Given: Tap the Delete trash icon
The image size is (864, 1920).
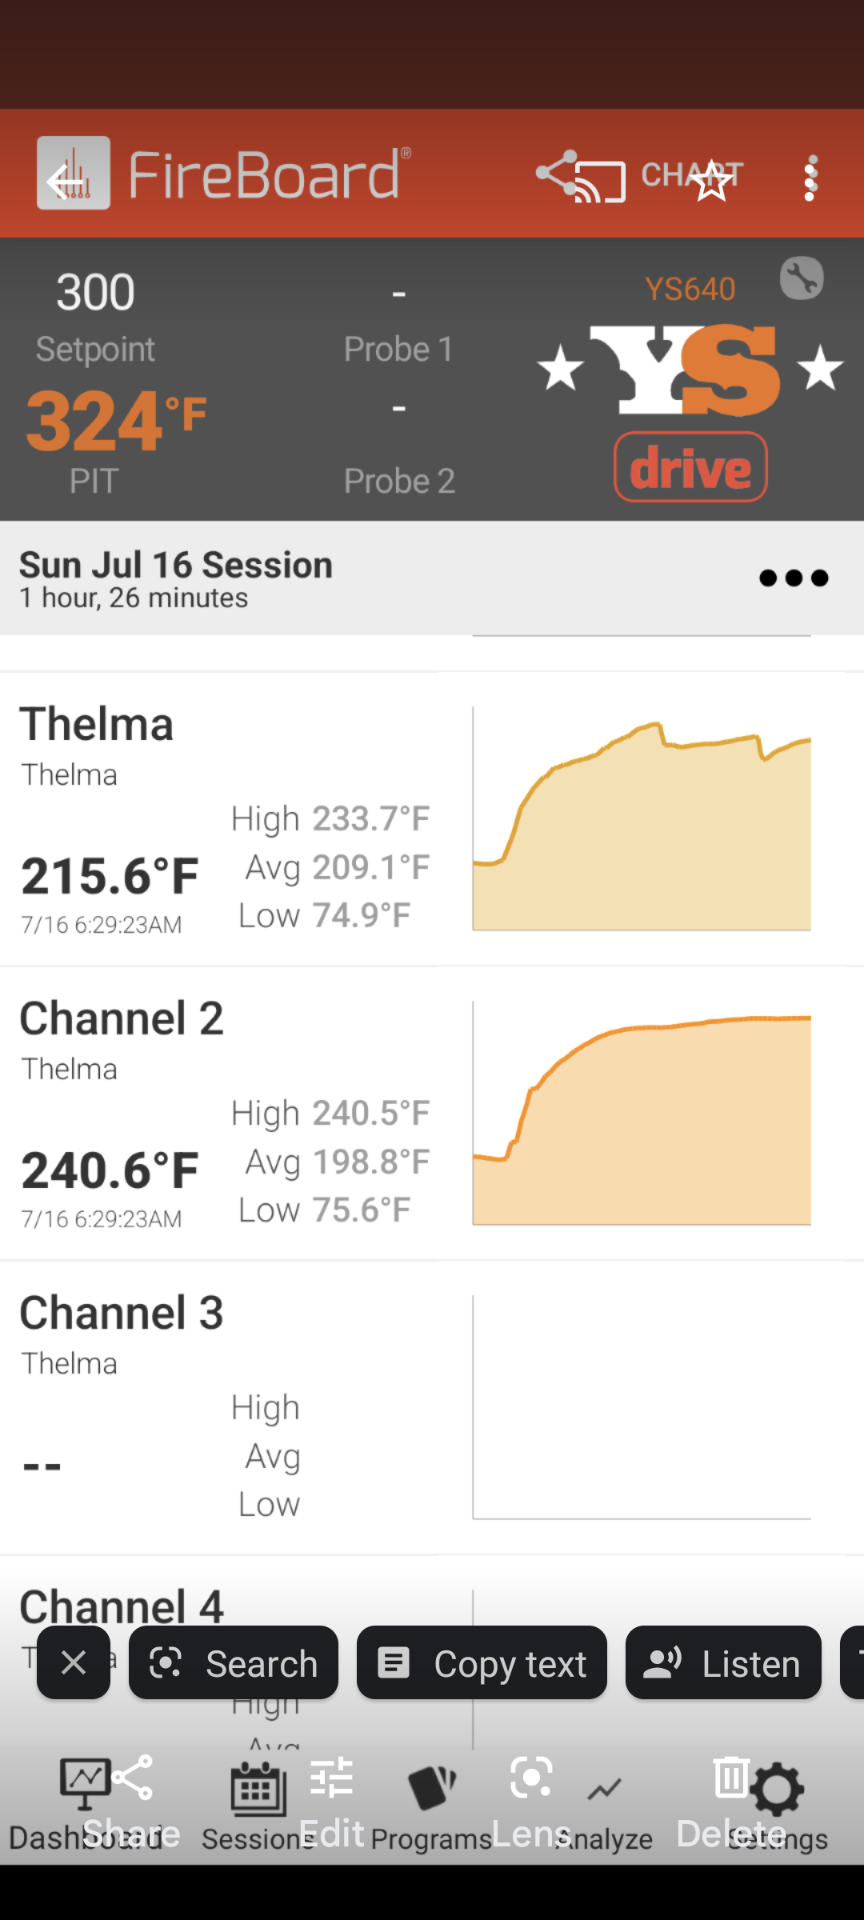Looking at the screenshot, I should (x=731, y=1778).
